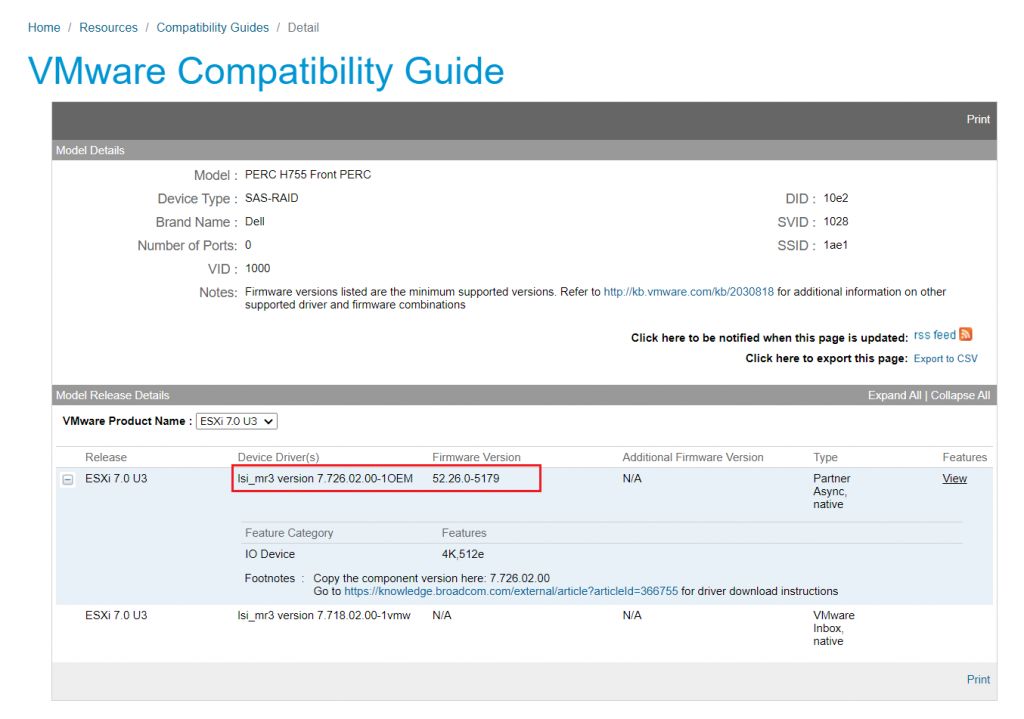The height and width of the screenshot is (719, 1024).
Task: Click the DID value 10e2
Action: pyautogui.click(x=835, y=198)
